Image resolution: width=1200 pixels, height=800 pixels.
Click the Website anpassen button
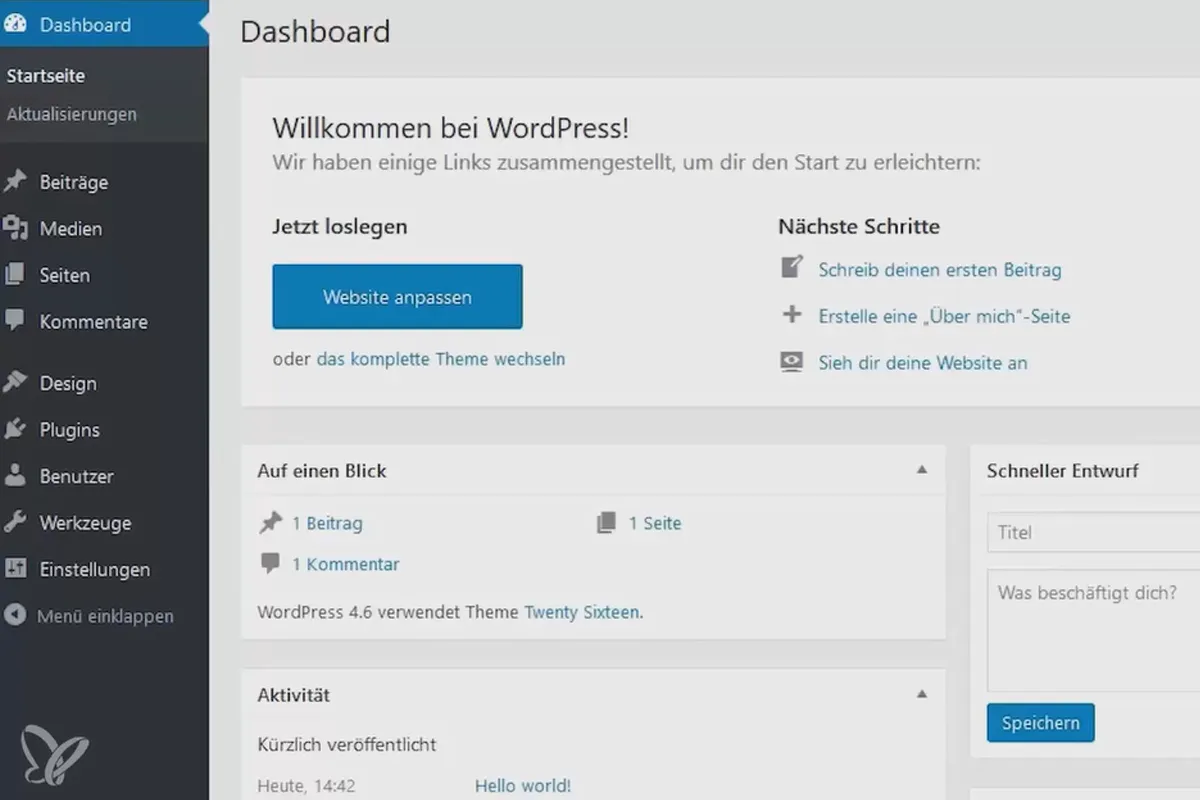click(x=397, y=297)
